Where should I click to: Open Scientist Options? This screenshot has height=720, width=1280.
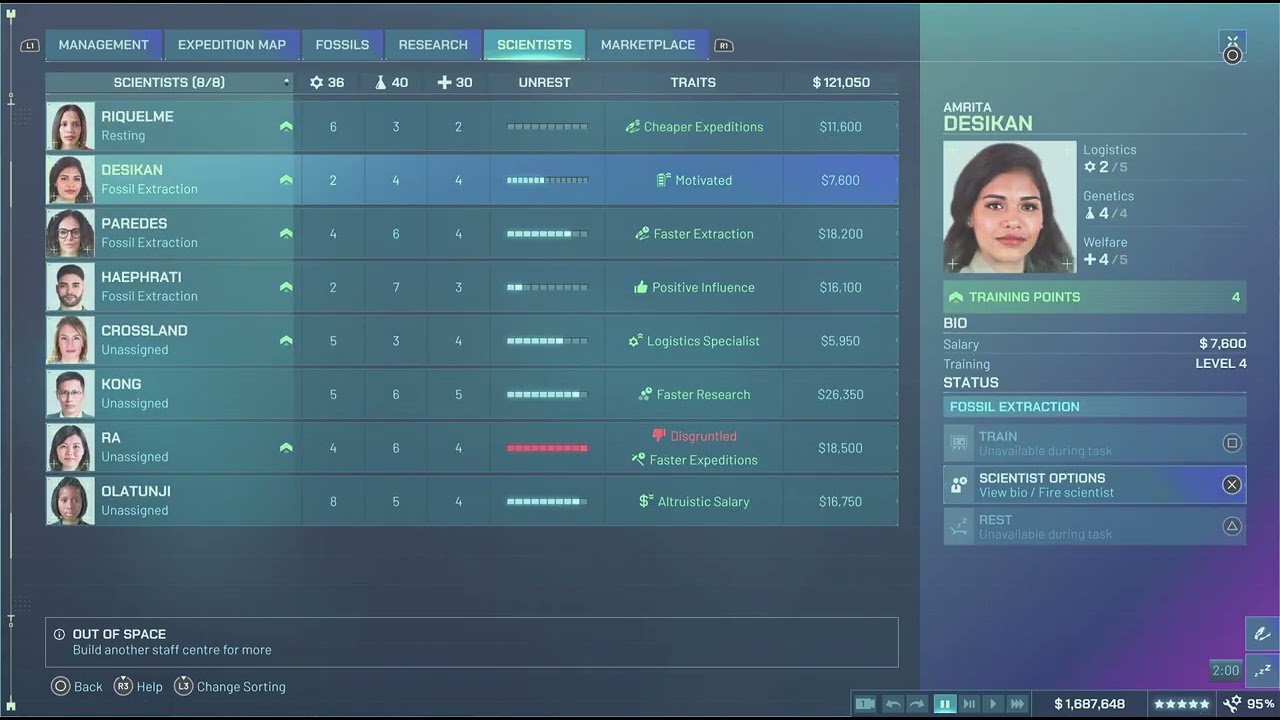click(x=1095, y=485)
